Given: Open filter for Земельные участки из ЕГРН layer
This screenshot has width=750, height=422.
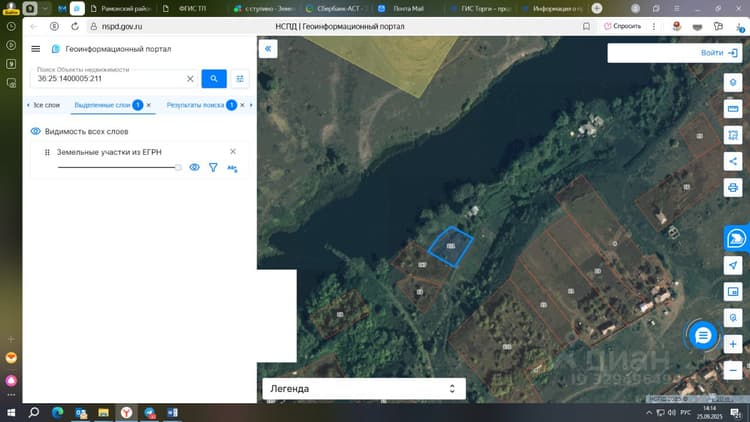Looking at the screenshot, I should click(x=213, y=167).
